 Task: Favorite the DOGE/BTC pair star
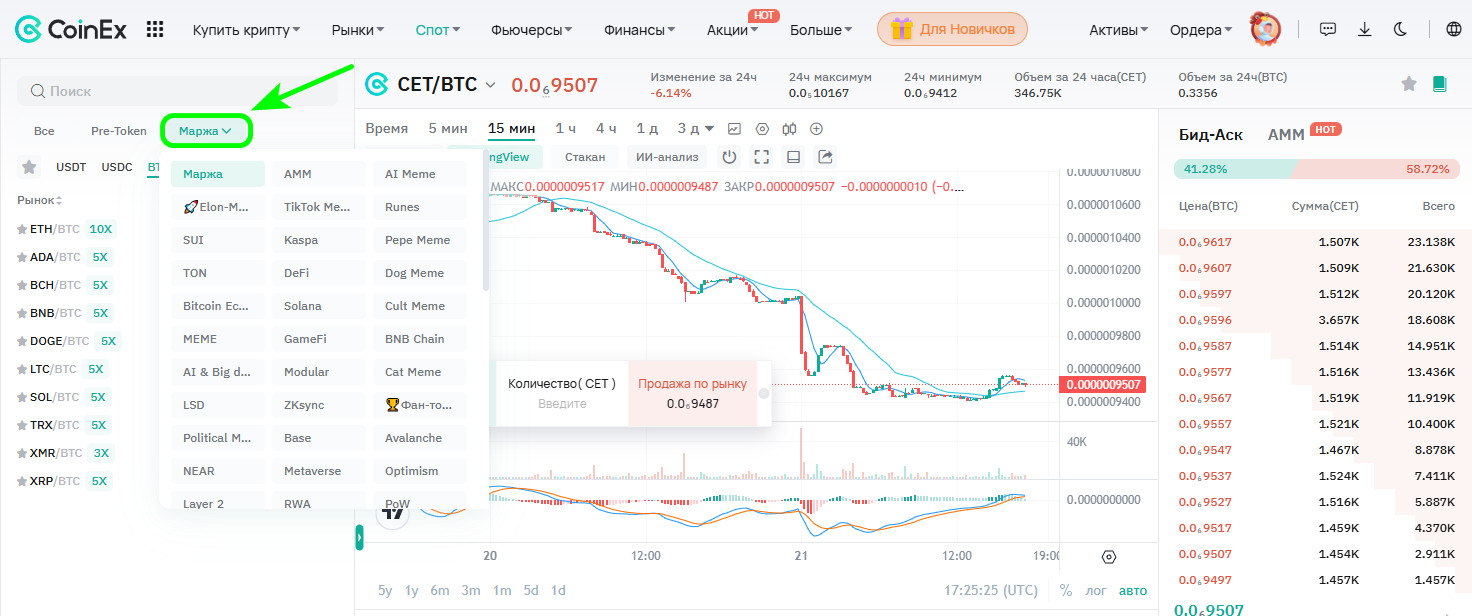pyautogui.click(x=22, y=341)
